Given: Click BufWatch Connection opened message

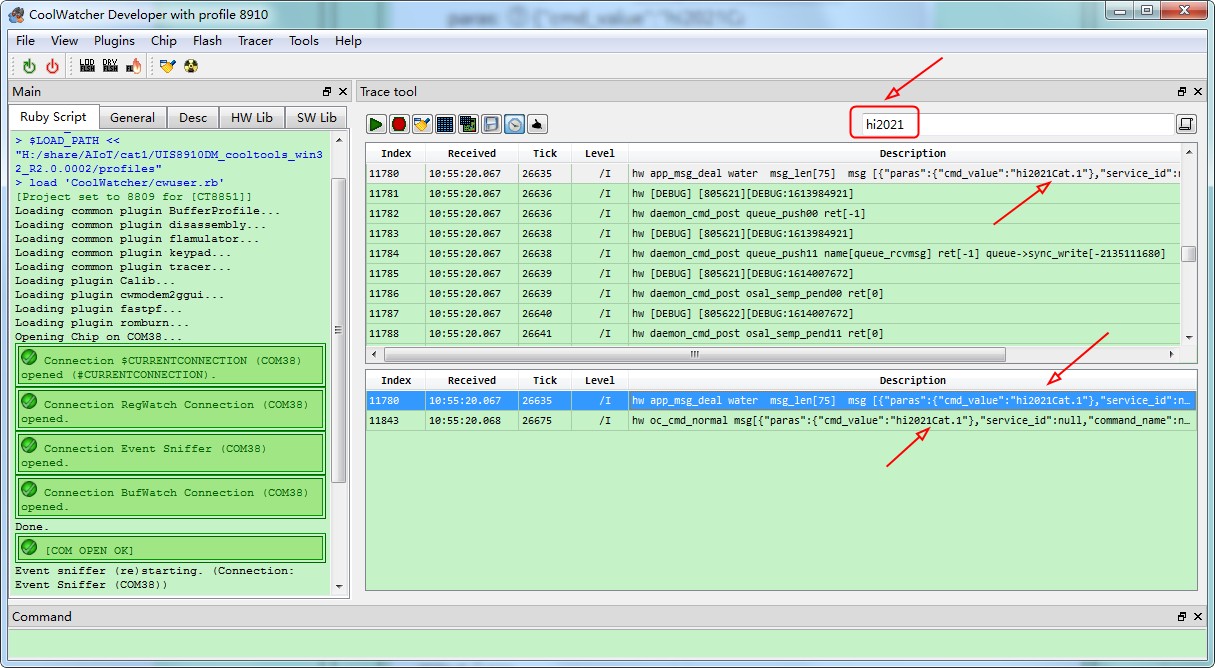Looking at the screenshot, I should [170, 498].
